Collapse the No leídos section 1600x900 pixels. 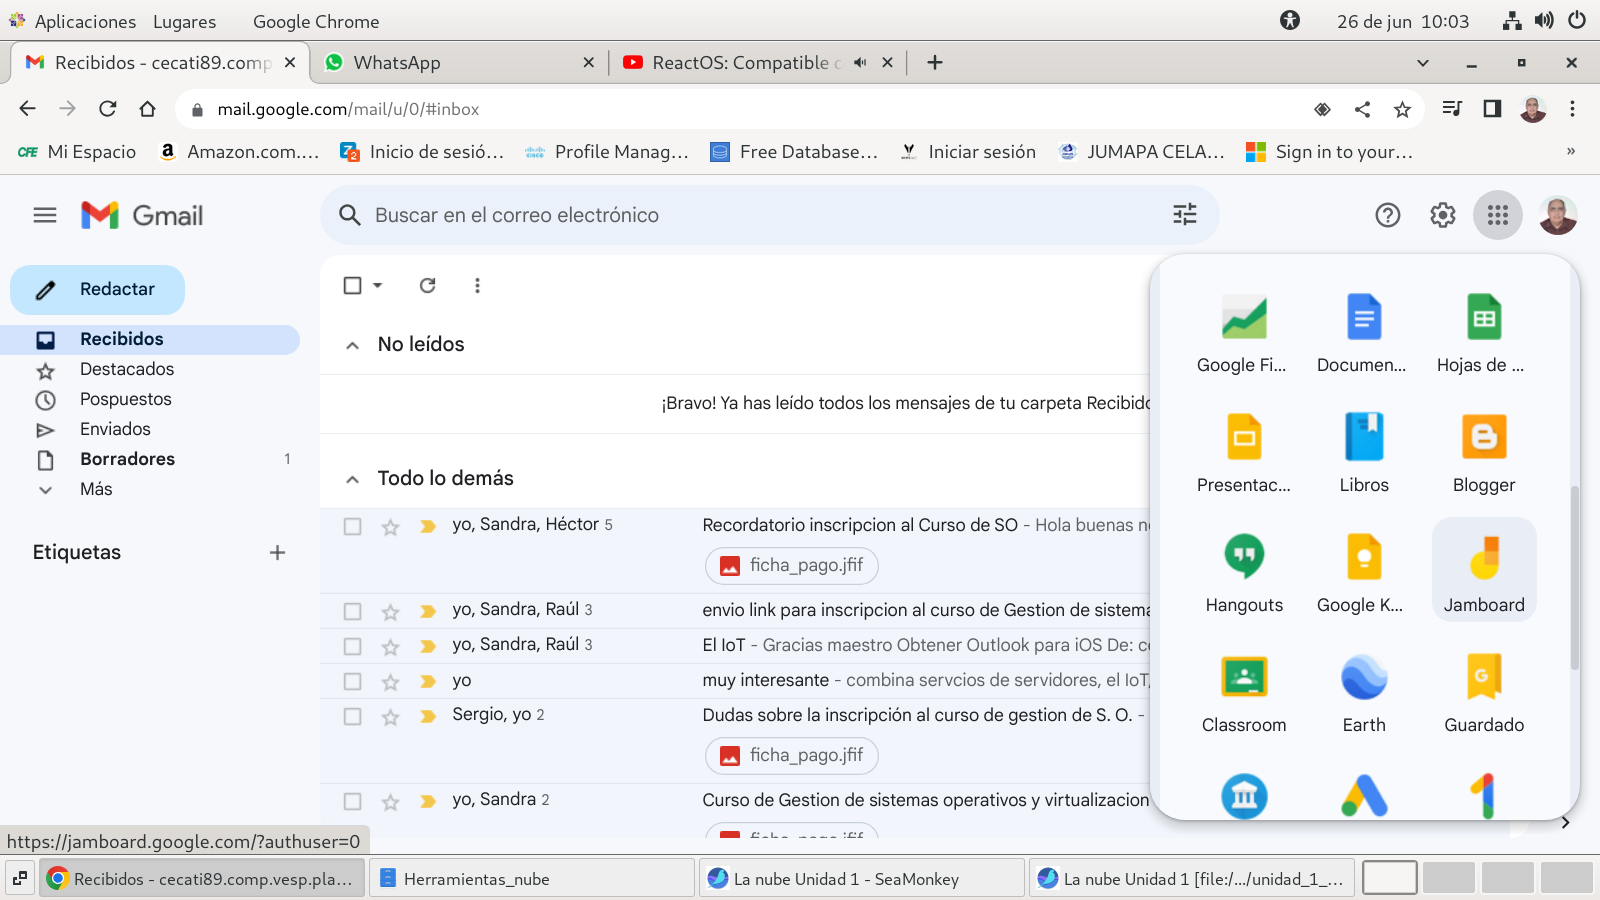(x=352, y=345)
